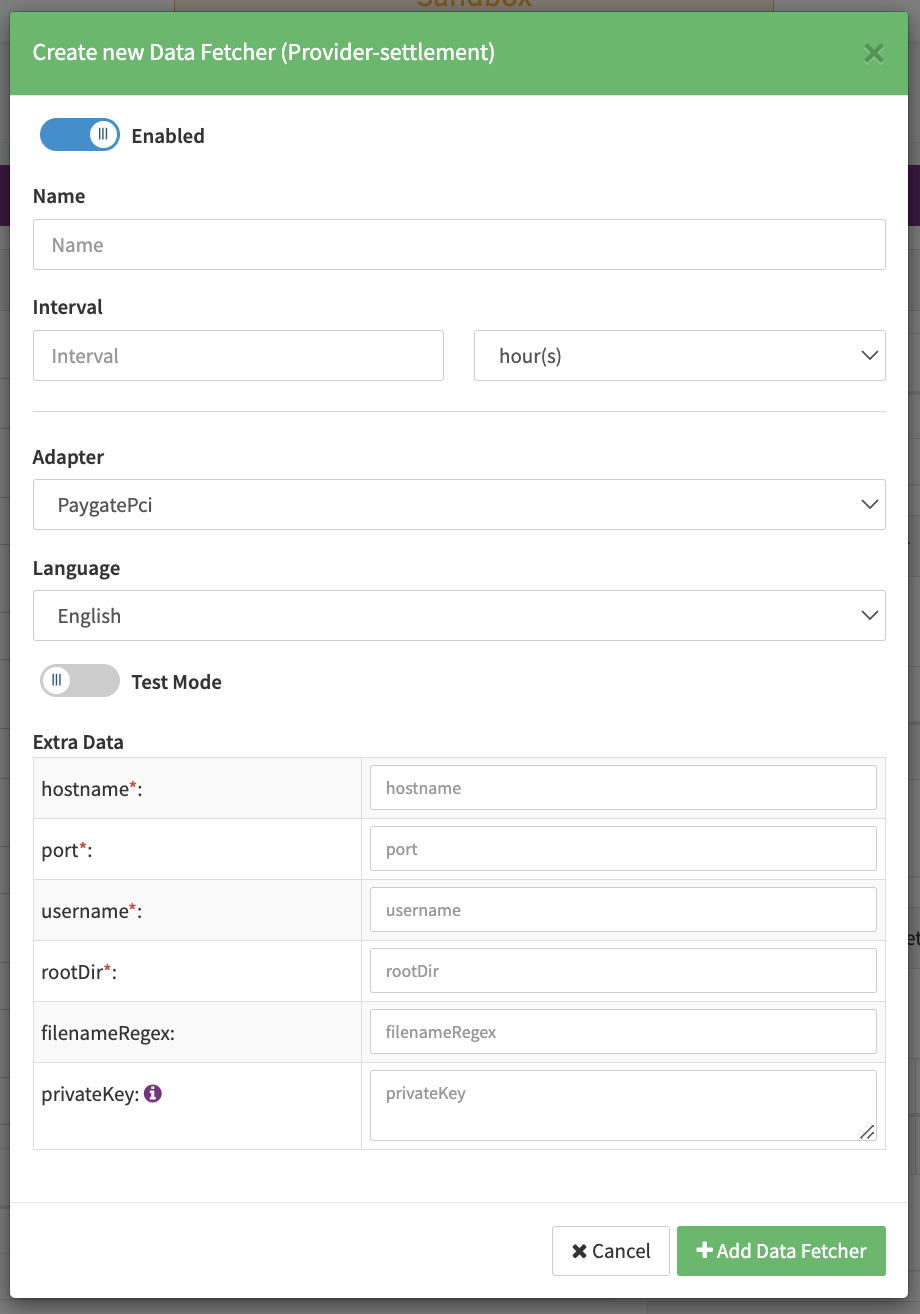Select the hostname text field
Image resolution: width=920 pixels, height=1314 pixels.
623,788
